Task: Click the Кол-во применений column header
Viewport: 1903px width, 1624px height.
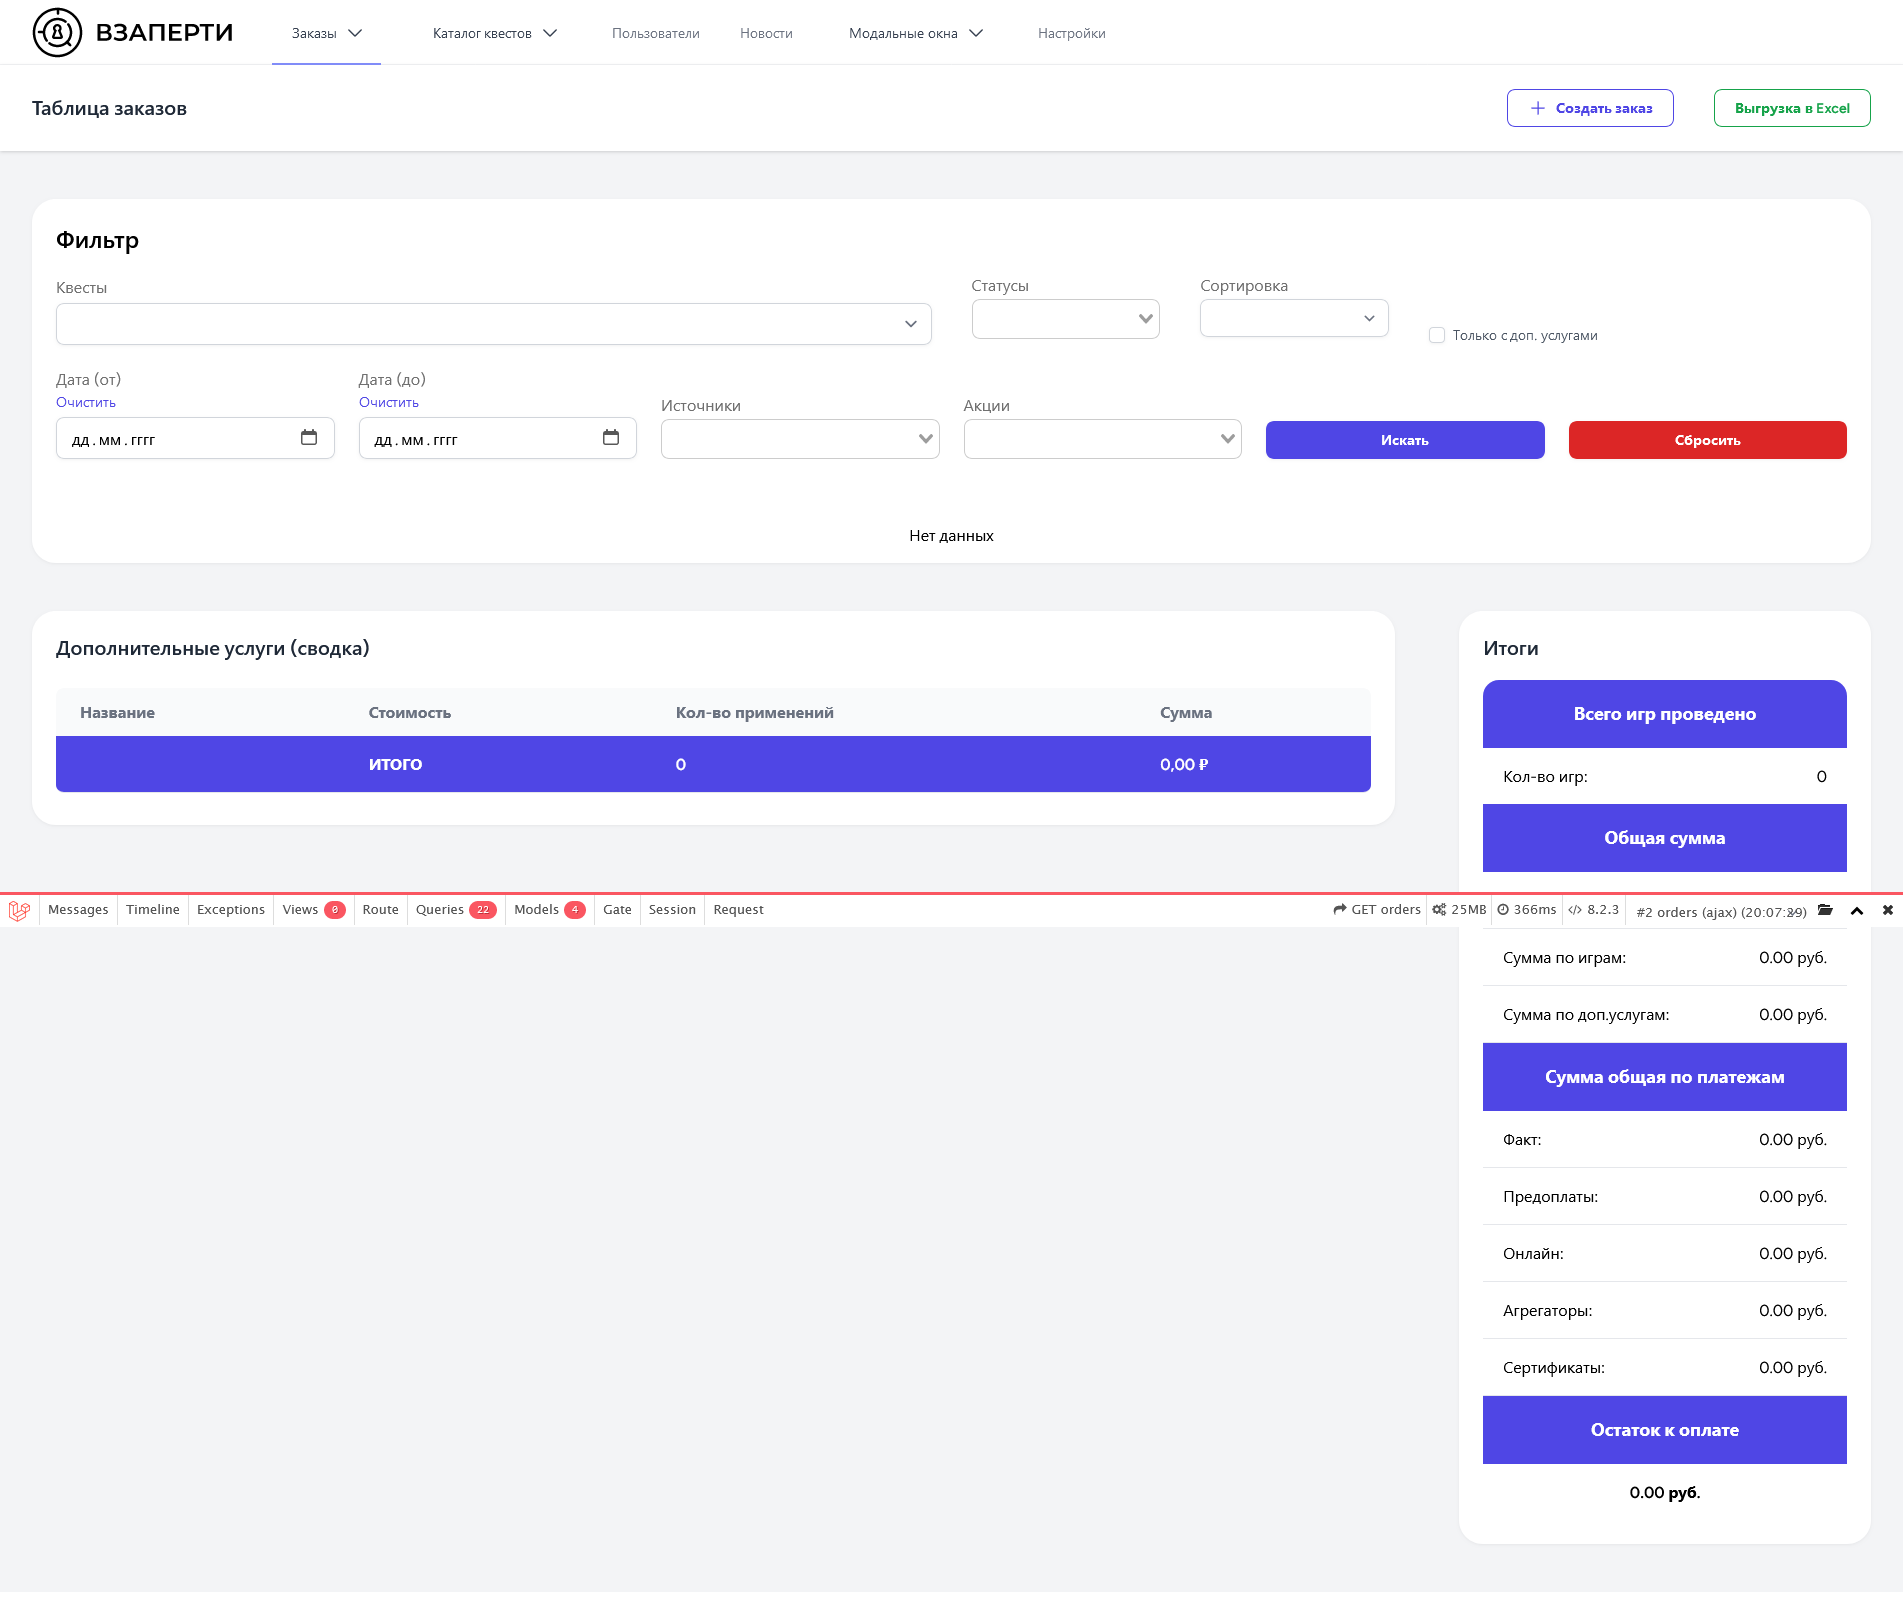Action: pos(755,713)
